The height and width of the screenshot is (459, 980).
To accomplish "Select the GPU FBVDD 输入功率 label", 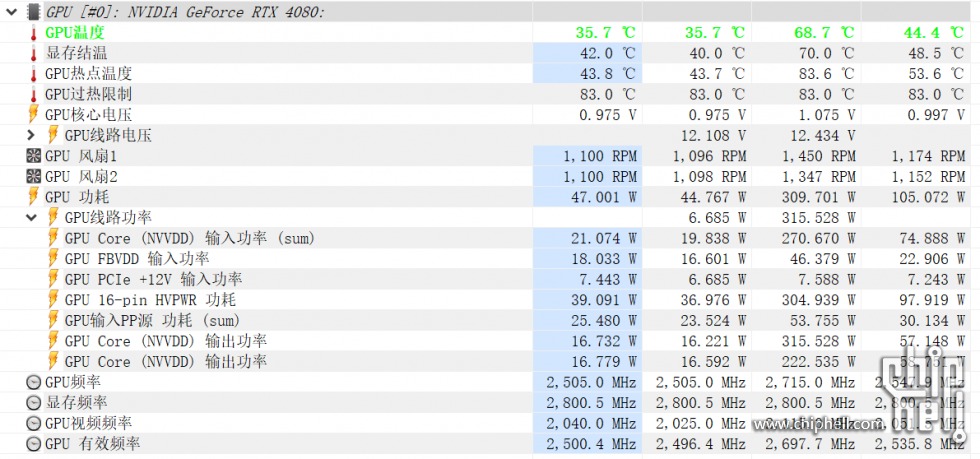I will click(137, 259).
